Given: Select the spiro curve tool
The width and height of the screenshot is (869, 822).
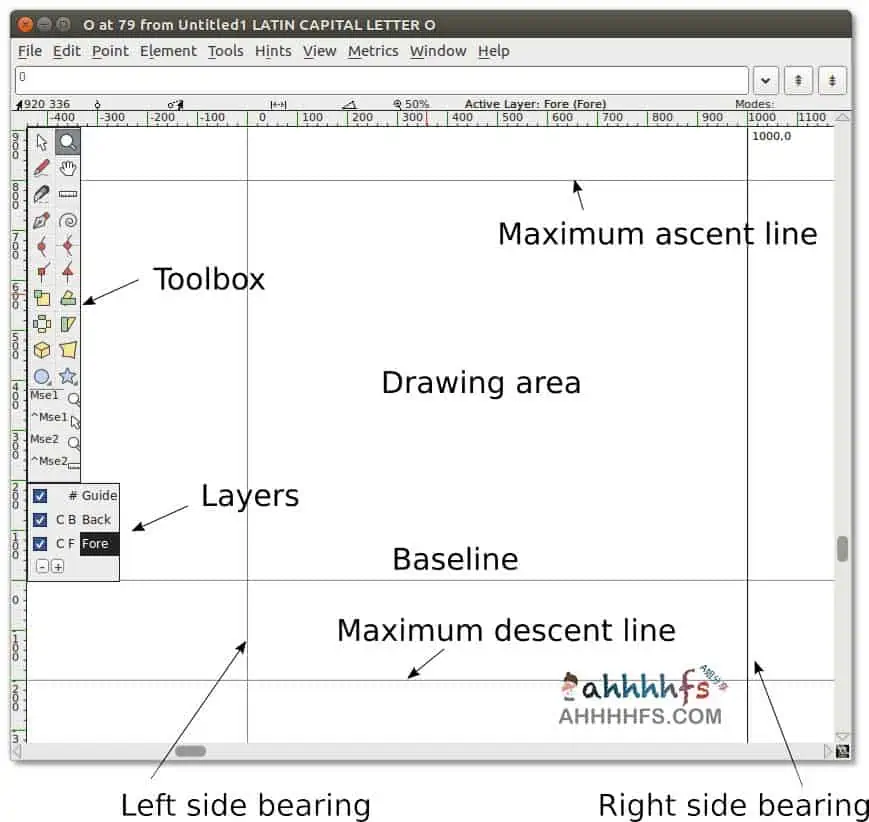Looking at the screenshot, I should pos(66,220).
